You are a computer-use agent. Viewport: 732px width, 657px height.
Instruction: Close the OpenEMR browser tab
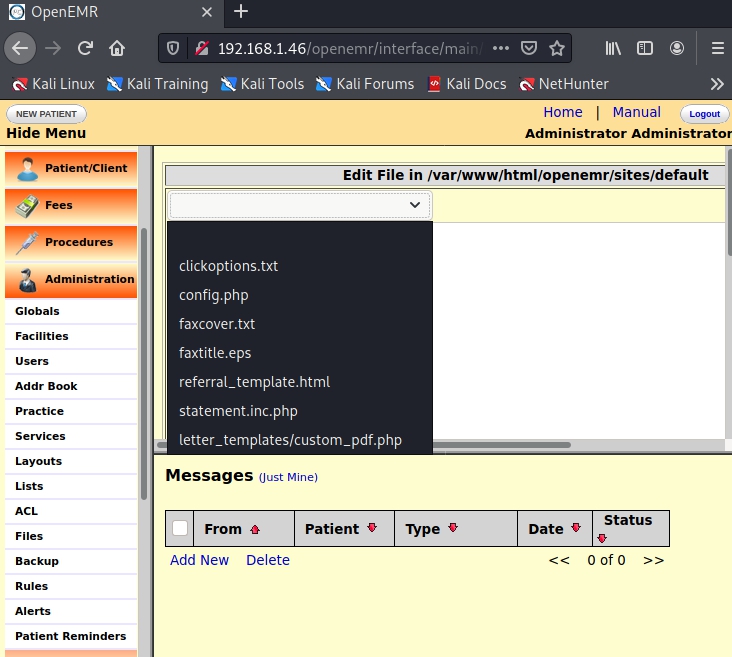[207, 12]
